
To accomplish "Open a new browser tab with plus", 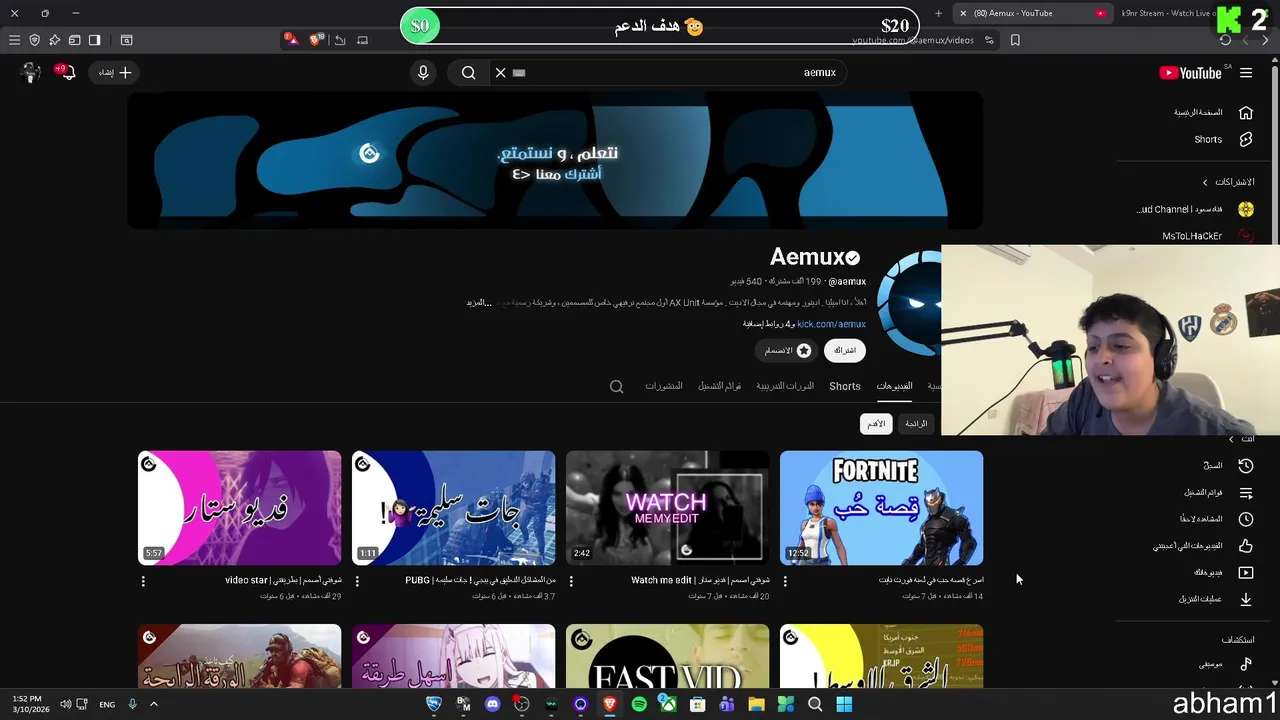I will coord(938,13).
